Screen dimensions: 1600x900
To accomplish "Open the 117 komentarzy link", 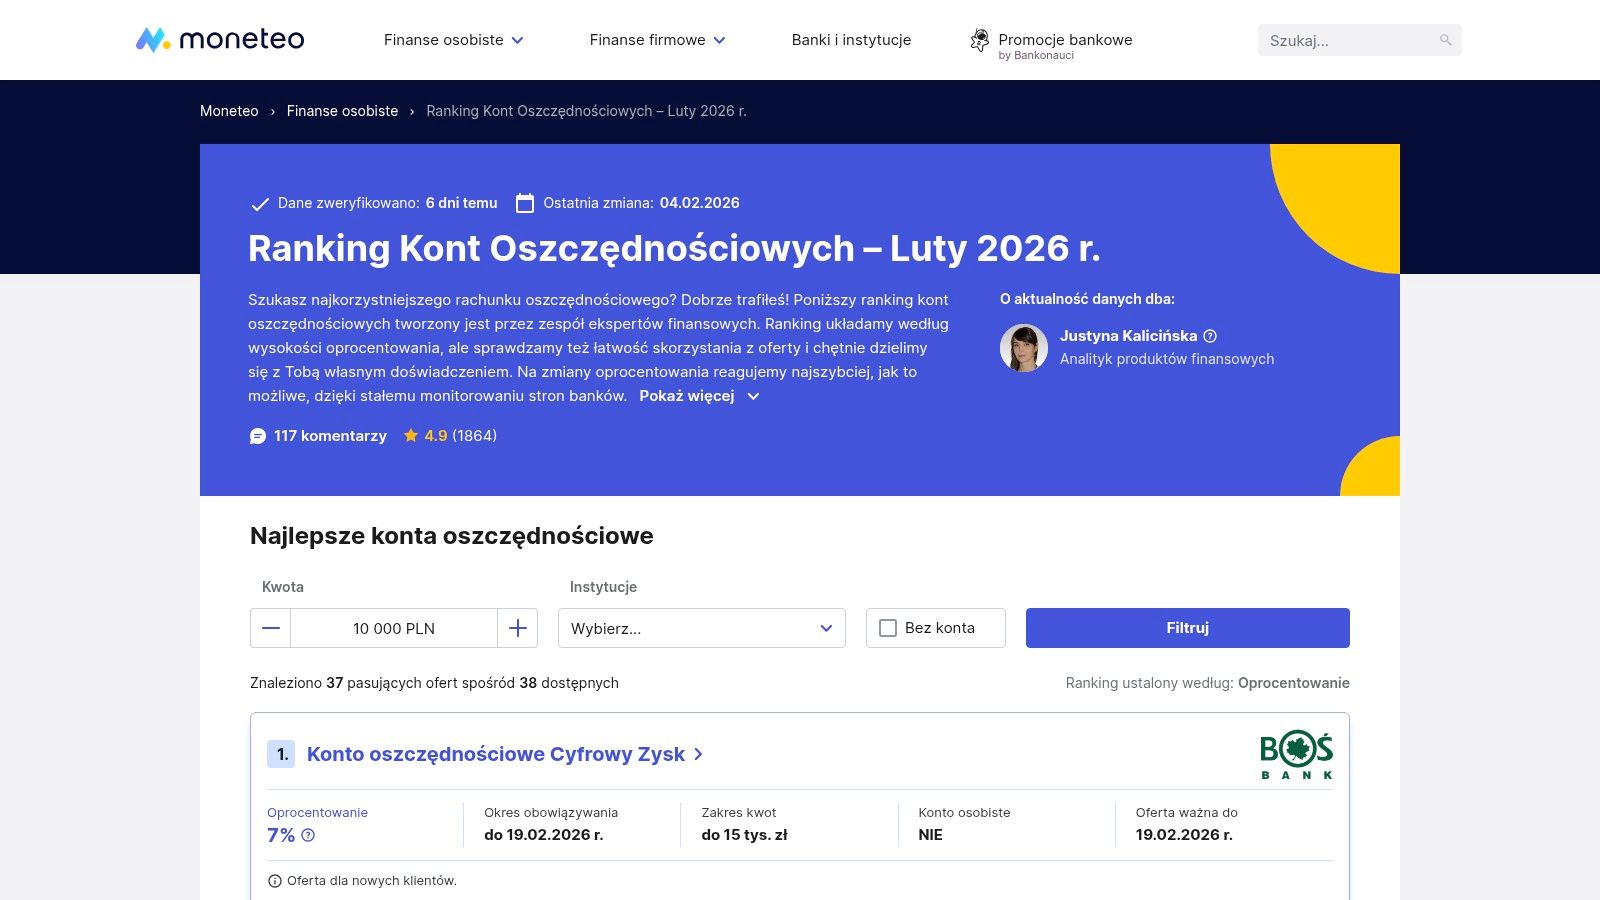I will [330, 436].
